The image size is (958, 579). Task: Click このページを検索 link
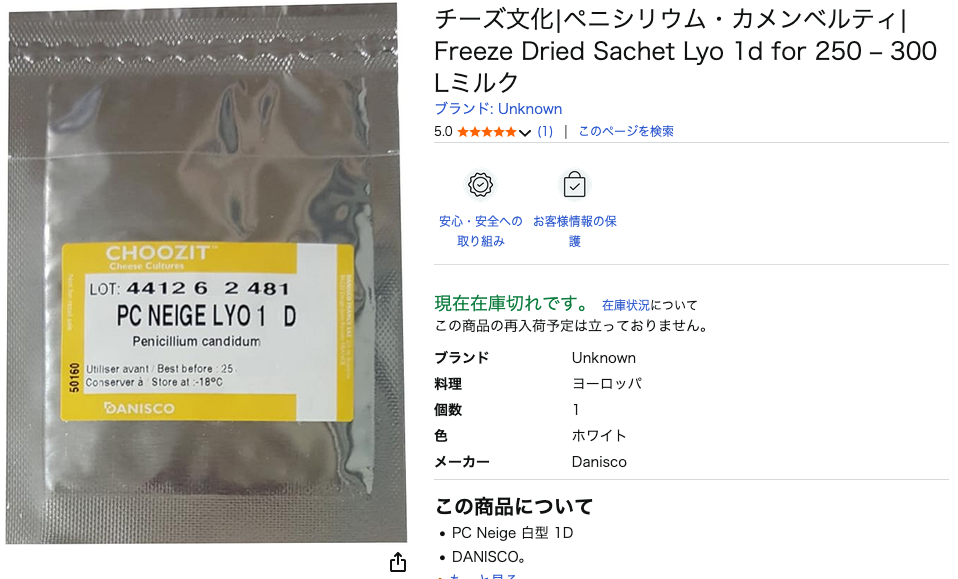[x=626, y=131]
